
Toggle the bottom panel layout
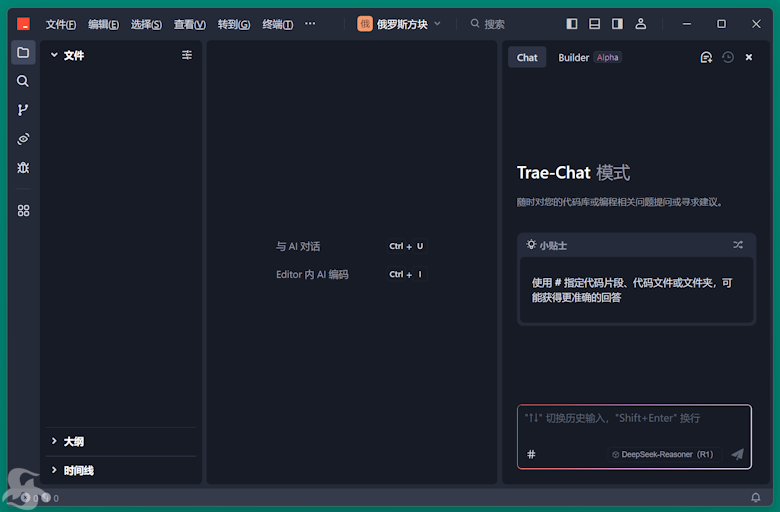594,23
